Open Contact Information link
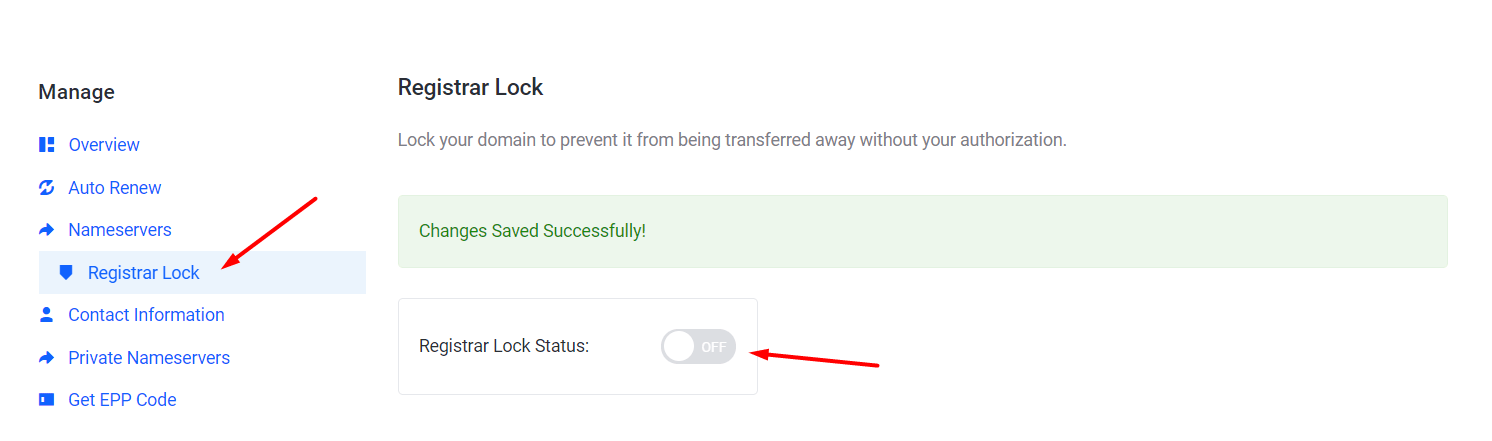This screenshot has height=441, width=1492. point(146,315)
